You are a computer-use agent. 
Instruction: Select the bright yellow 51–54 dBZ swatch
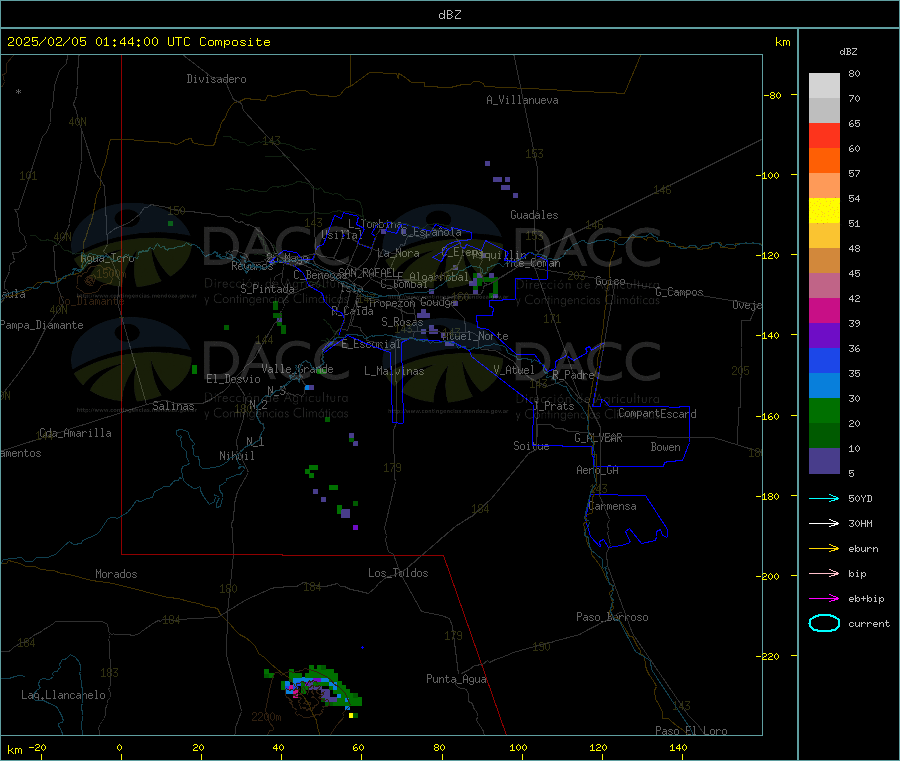tap(824, 211)
